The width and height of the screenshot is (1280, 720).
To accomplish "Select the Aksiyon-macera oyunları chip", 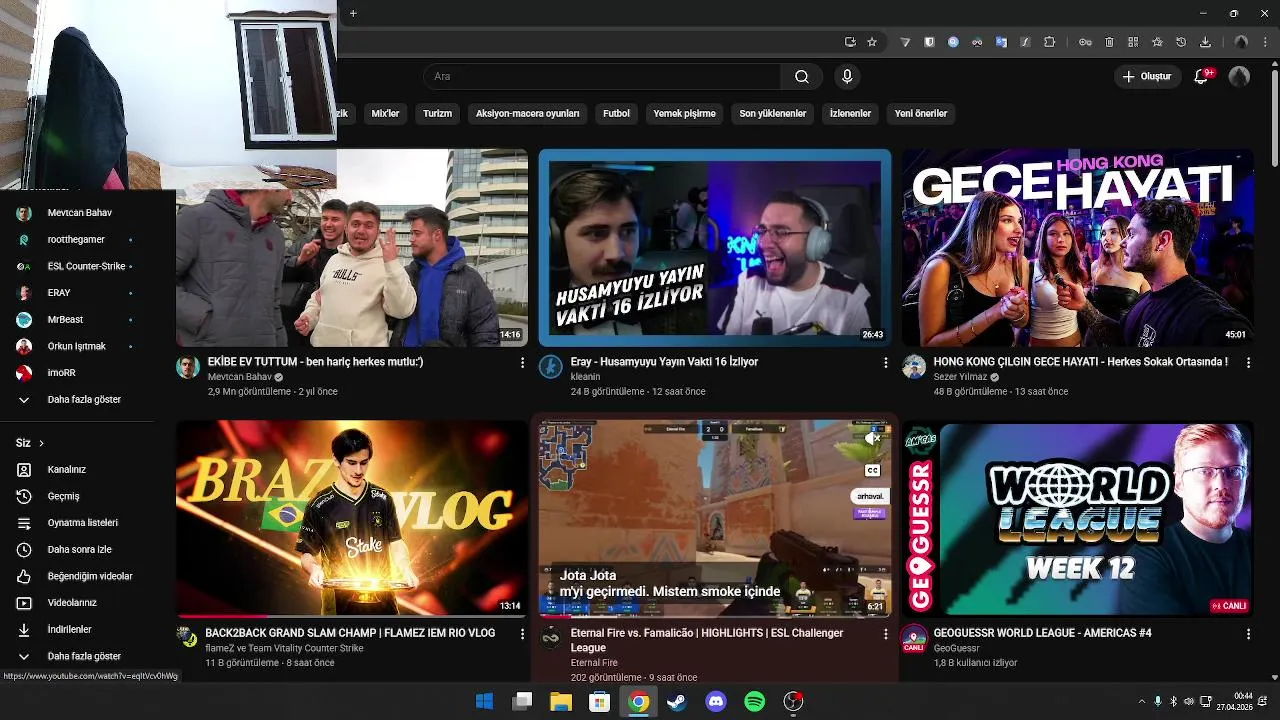I will click(527, 114).
